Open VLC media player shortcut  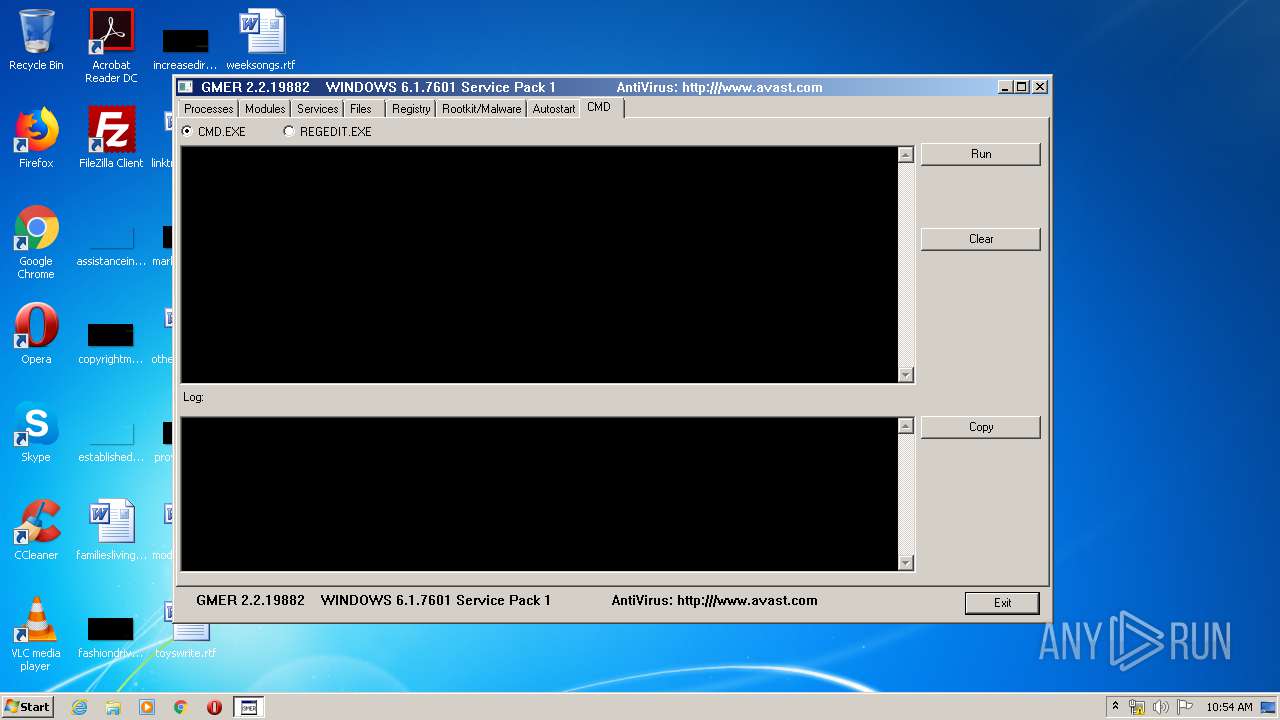point(36,634)
